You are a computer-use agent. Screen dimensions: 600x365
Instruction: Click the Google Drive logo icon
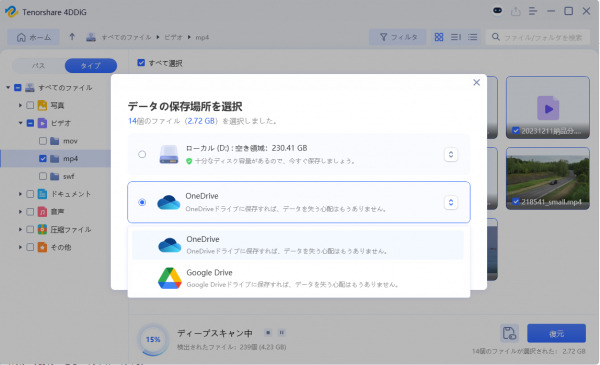point(170,278)
